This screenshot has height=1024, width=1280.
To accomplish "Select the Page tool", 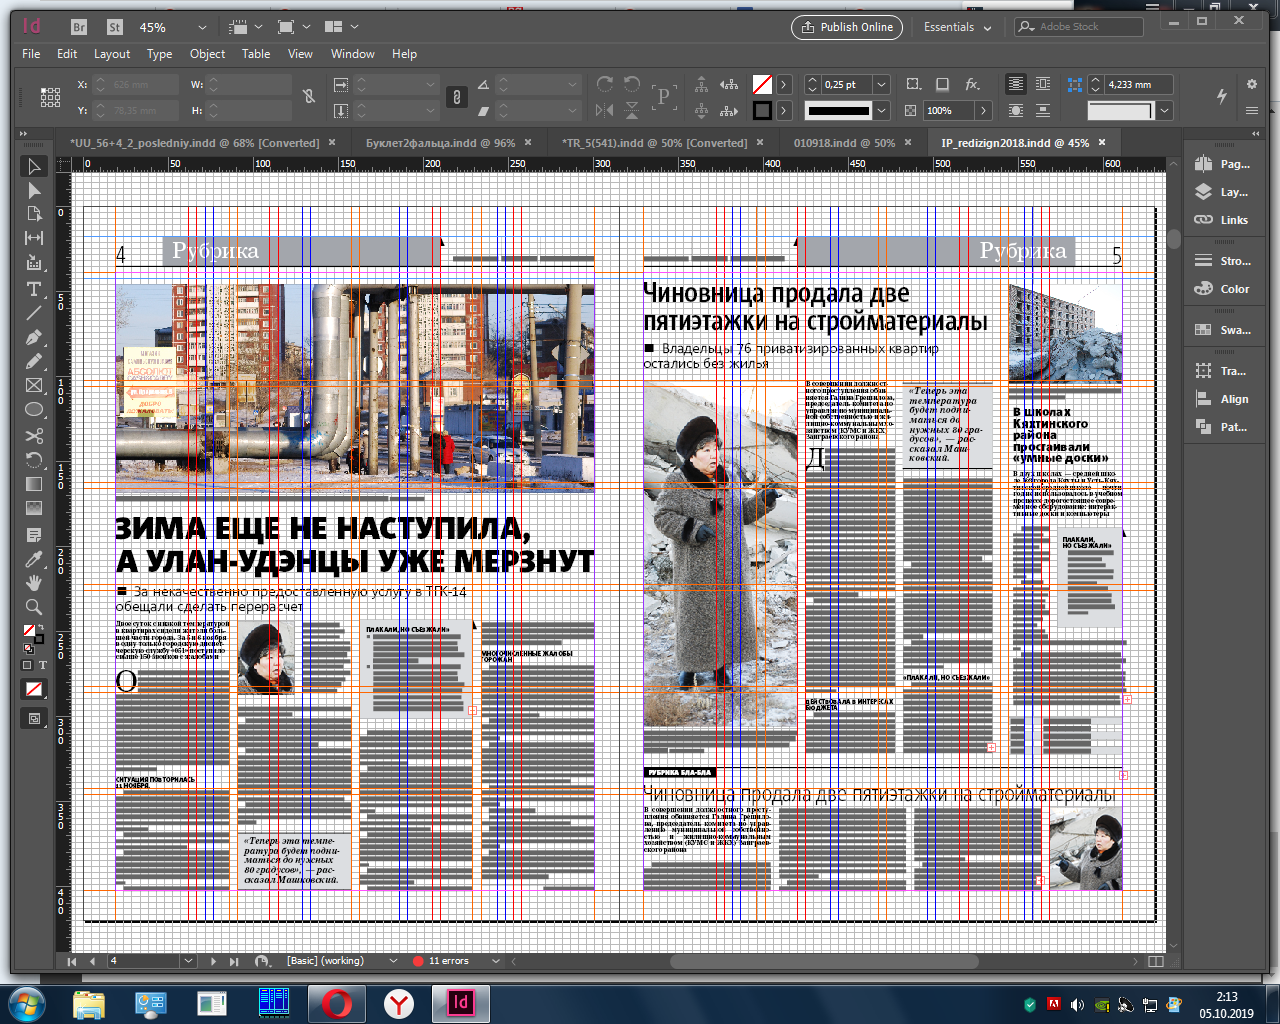I will [x=34, y=214].
